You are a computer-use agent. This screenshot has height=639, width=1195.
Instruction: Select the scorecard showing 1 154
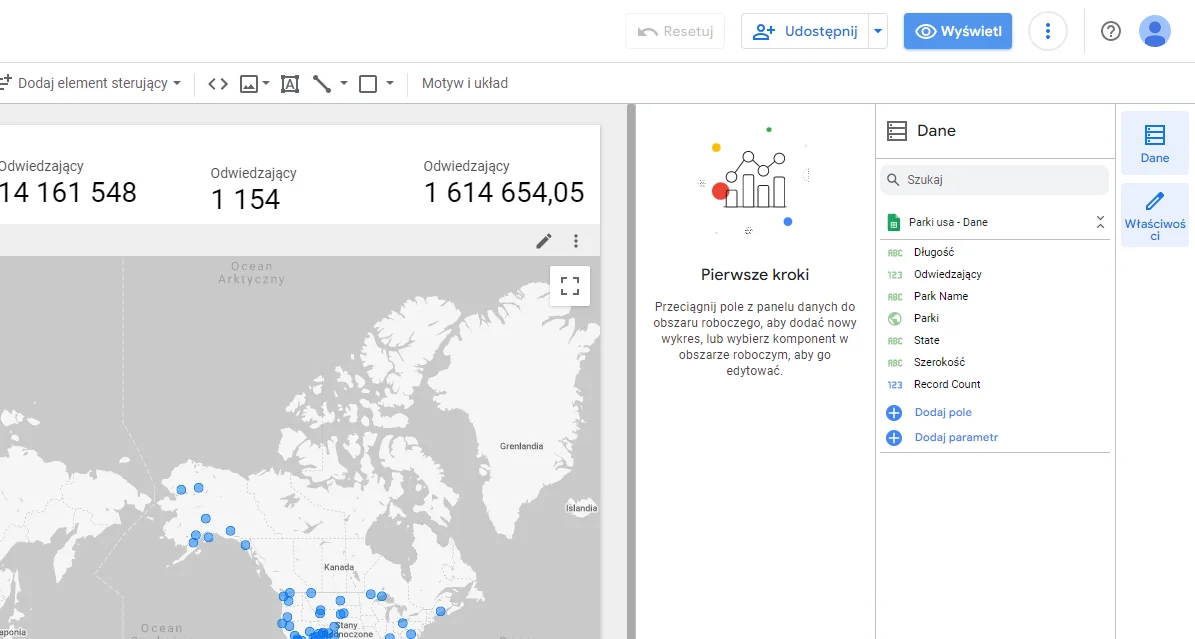254,189
